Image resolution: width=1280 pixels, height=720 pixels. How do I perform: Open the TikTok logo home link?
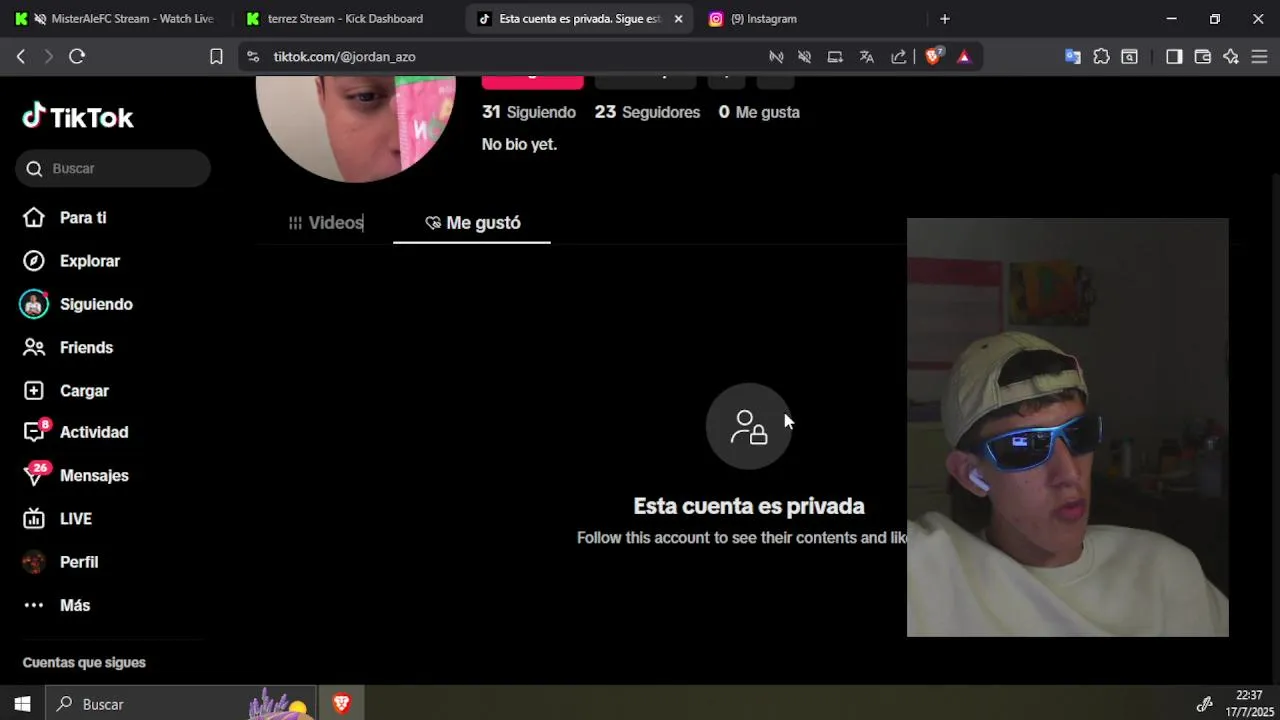[x=78, y=117]
